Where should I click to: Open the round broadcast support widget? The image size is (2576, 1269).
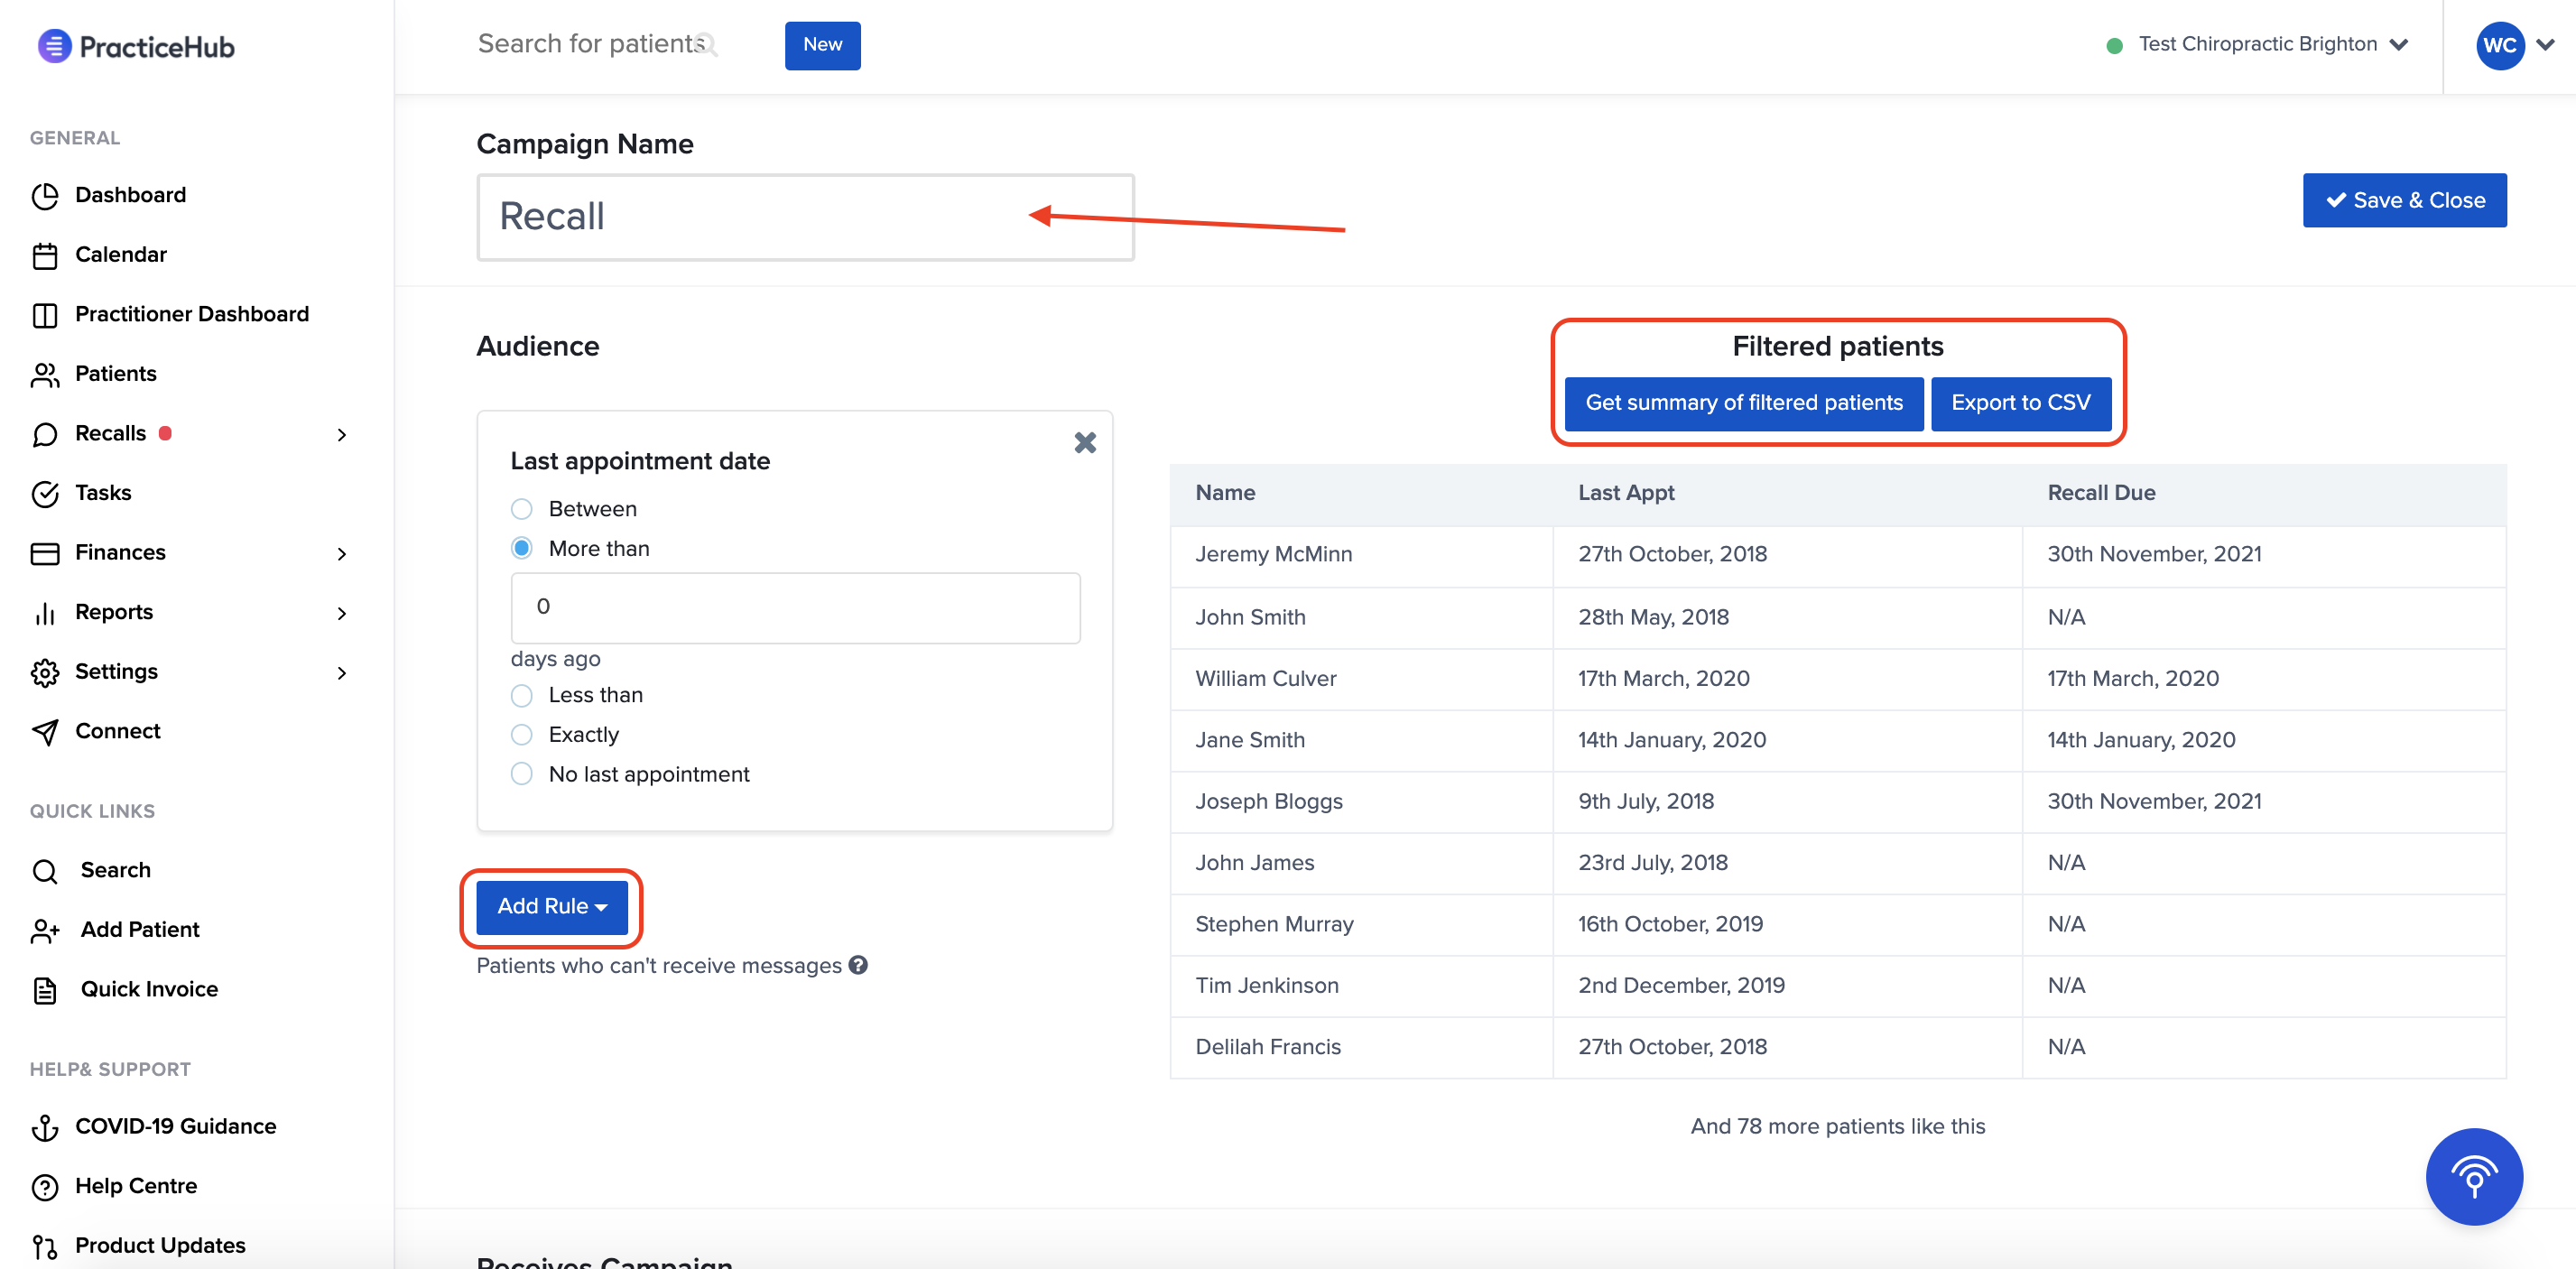2473,1176
